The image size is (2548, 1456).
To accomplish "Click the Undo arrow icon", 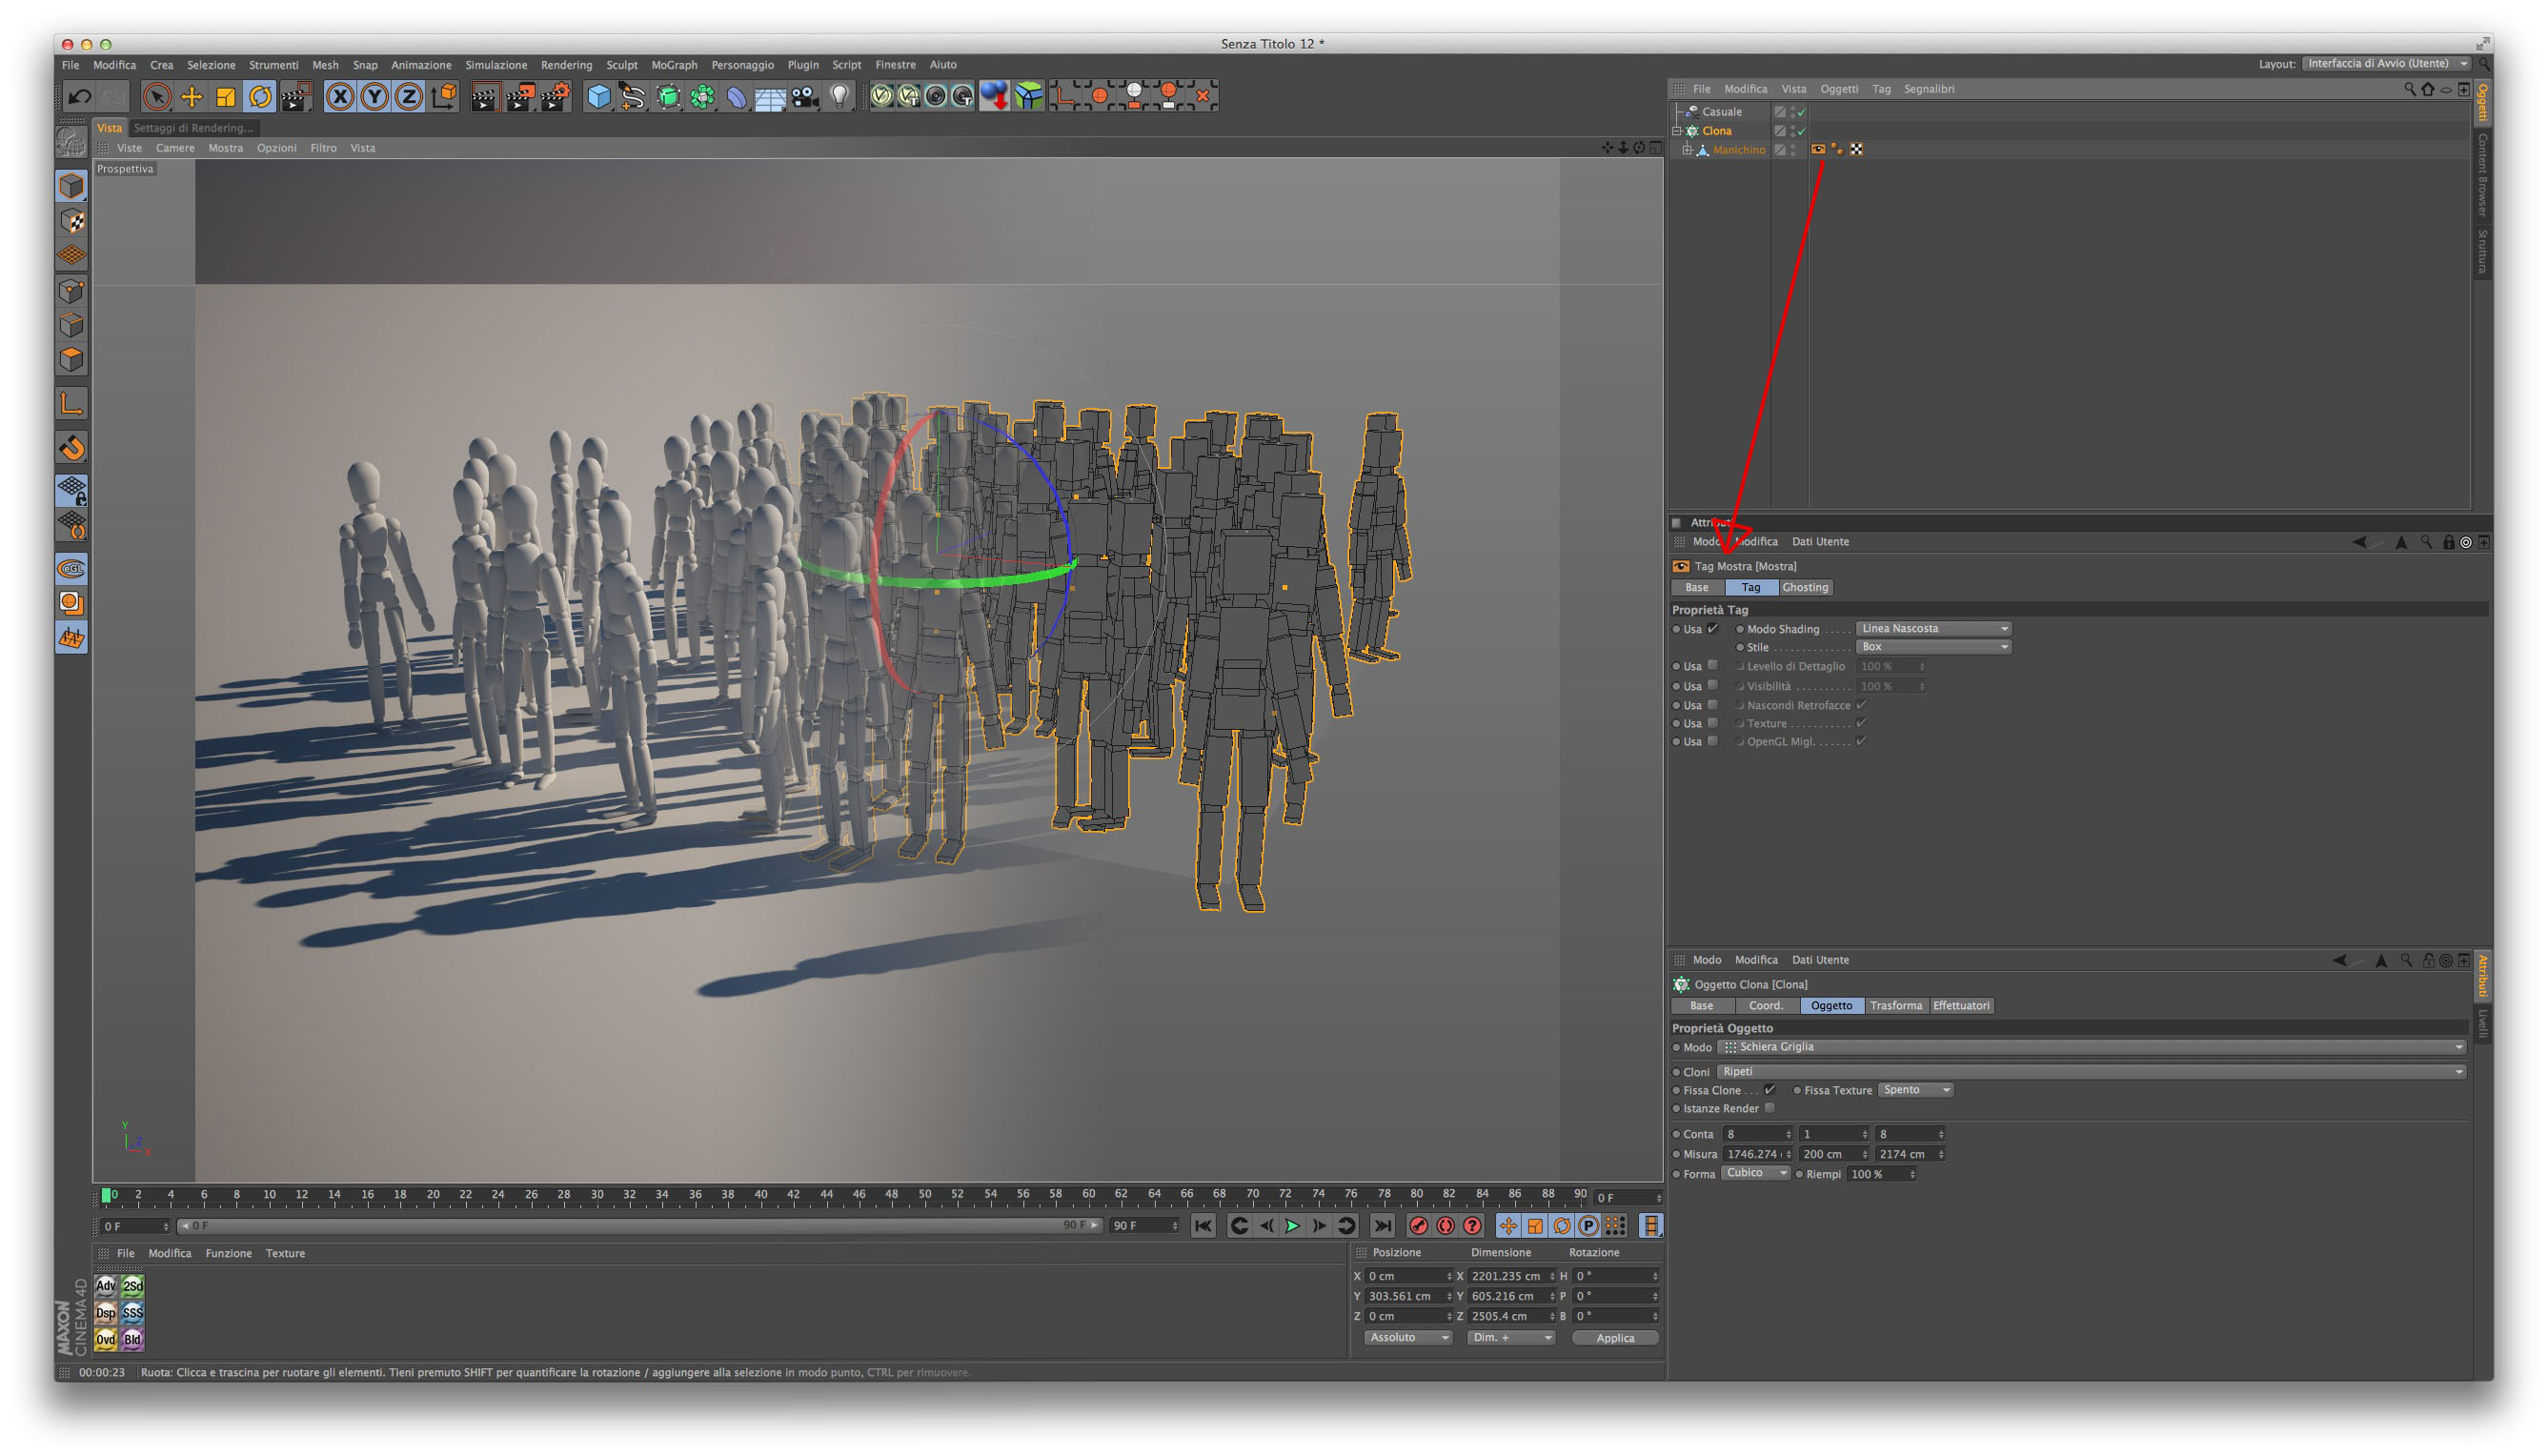I will (79, 97).
